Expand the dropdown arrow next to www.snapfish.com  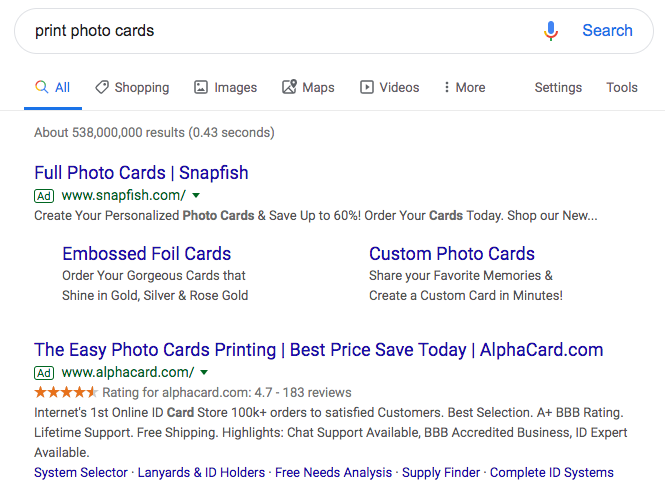point(196,195)
